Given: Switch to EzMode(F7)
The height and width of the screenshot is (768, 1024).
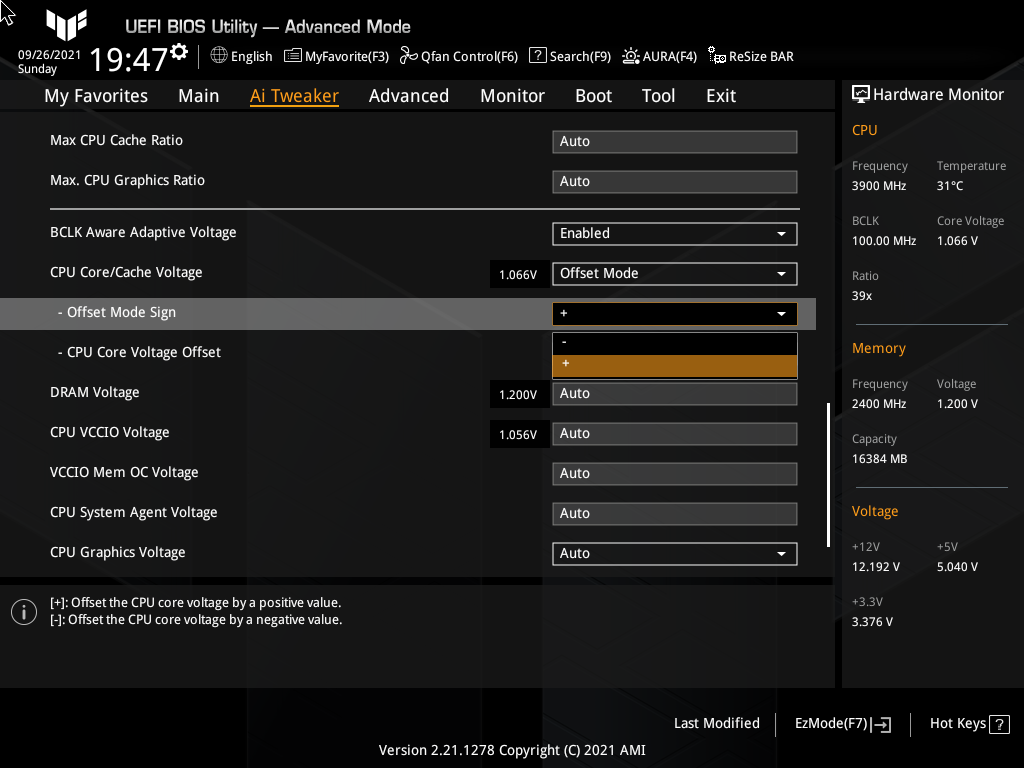Looking at the screenshot, I should pyautogui.click(x=840, y=723).
